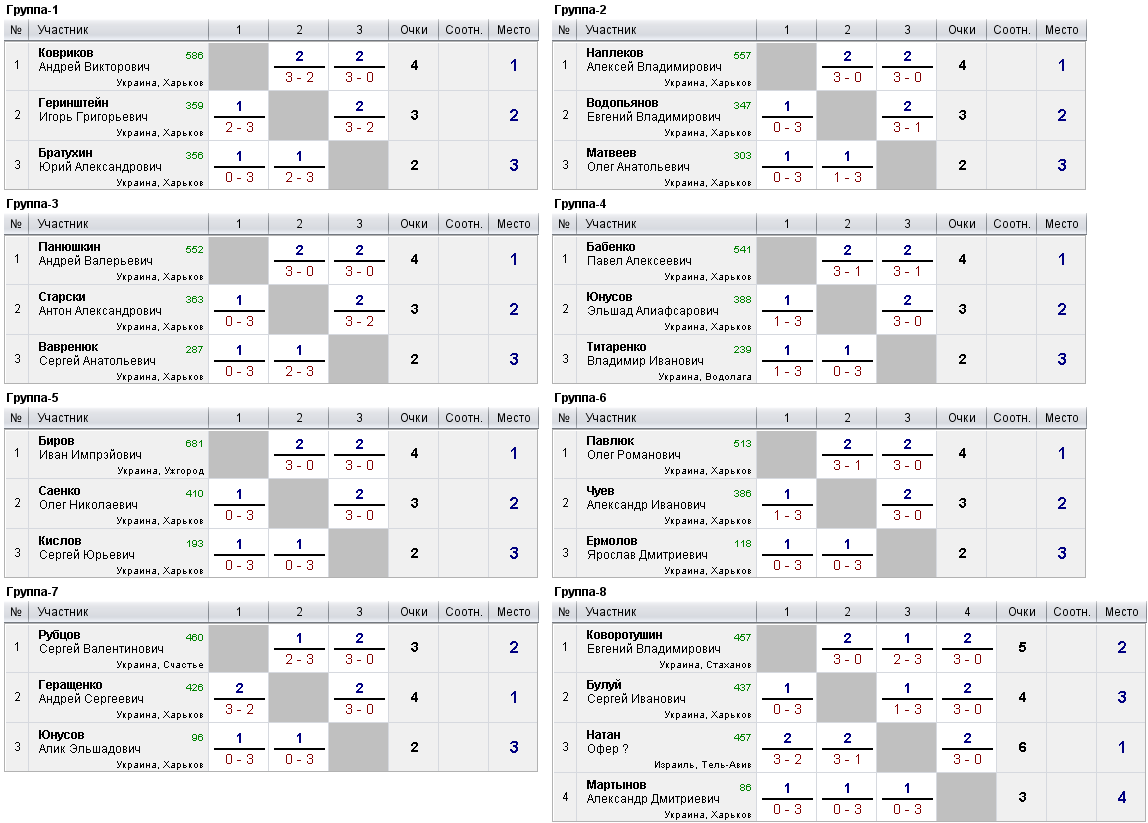1148x823 pixels.
Task: Click the Место header in Группа-8
Action: pos(1121,612)
